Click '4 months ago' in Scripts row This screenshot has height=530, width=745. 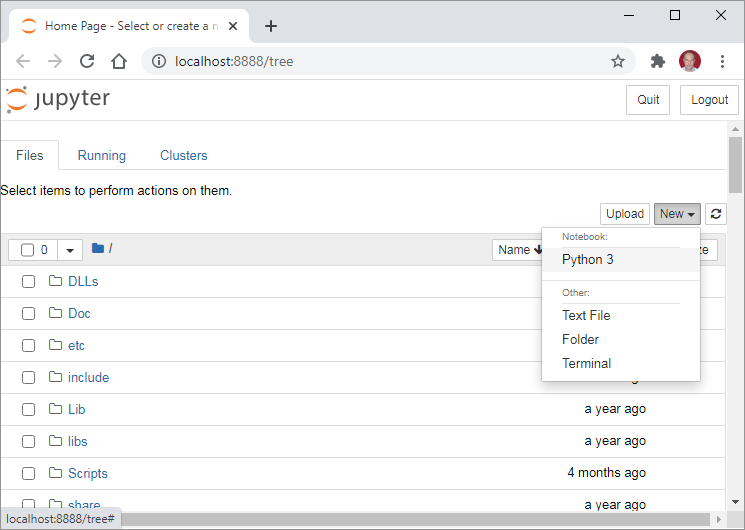pyautogui.click(x=606, y=472)
